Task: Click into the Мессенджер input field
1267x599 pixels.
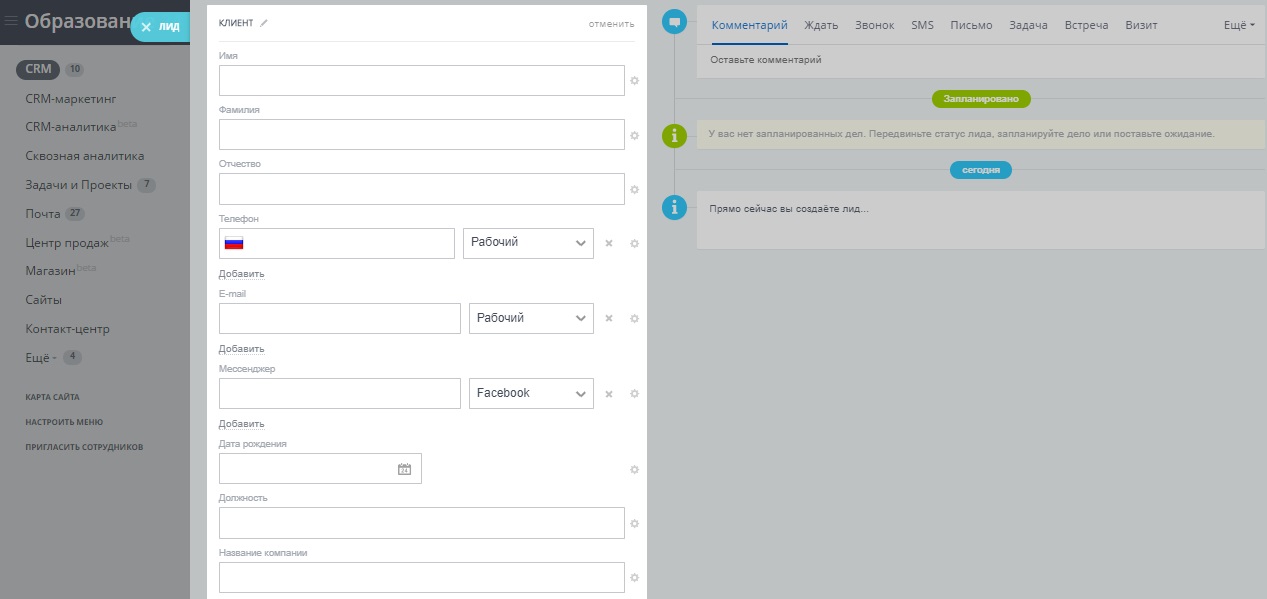Action: tap(340, 393)
